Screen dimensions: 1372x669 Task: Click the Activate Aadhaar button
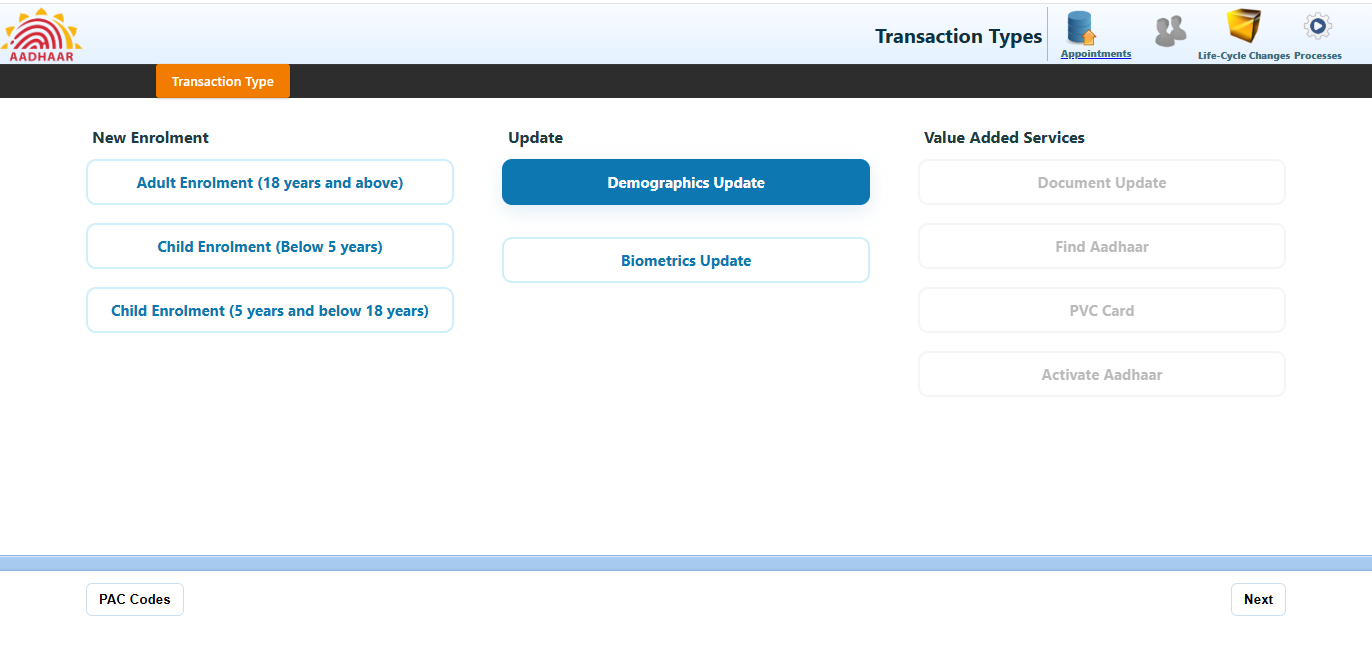[x=1102, y=375]
